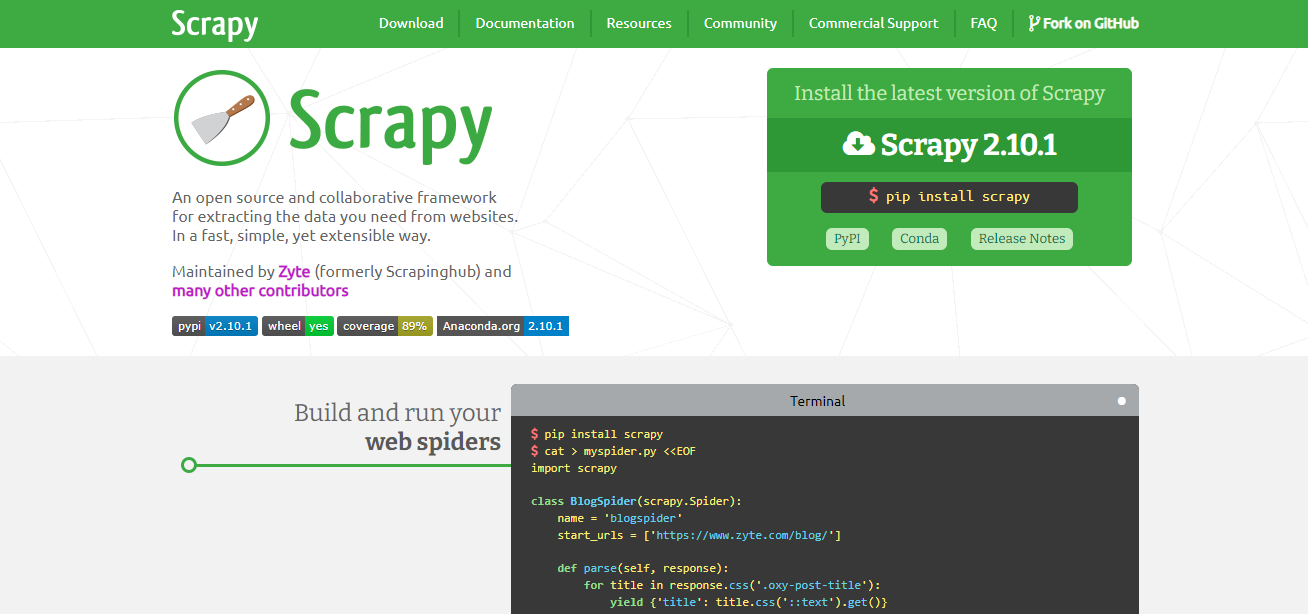Follow the Fork on GitHub link

coord(1084,23)
